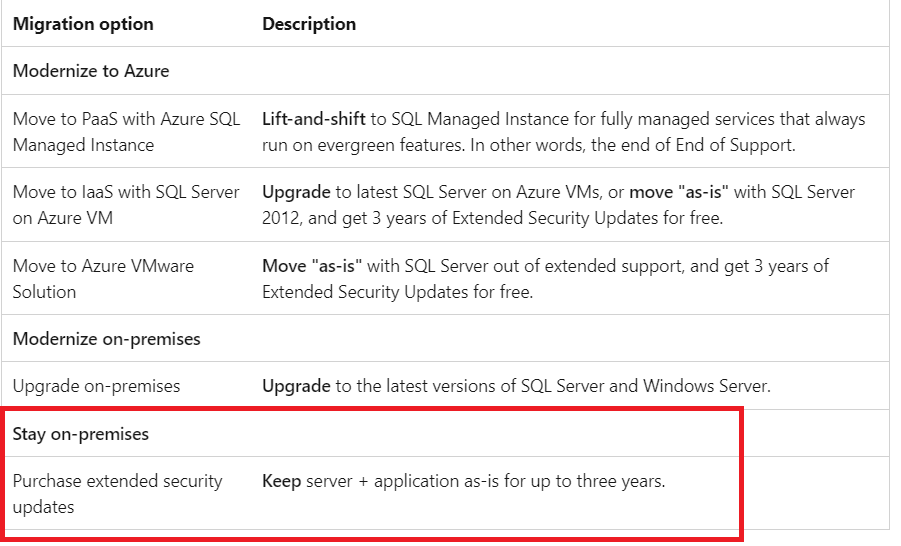
Task: Click bold 'Move "as-is"' in VMware description
Action: pos(313,266)
